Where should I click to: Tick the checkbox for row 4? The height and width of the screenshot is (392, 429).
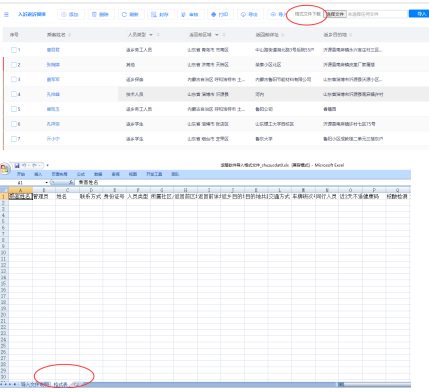[x=14, y=94]
